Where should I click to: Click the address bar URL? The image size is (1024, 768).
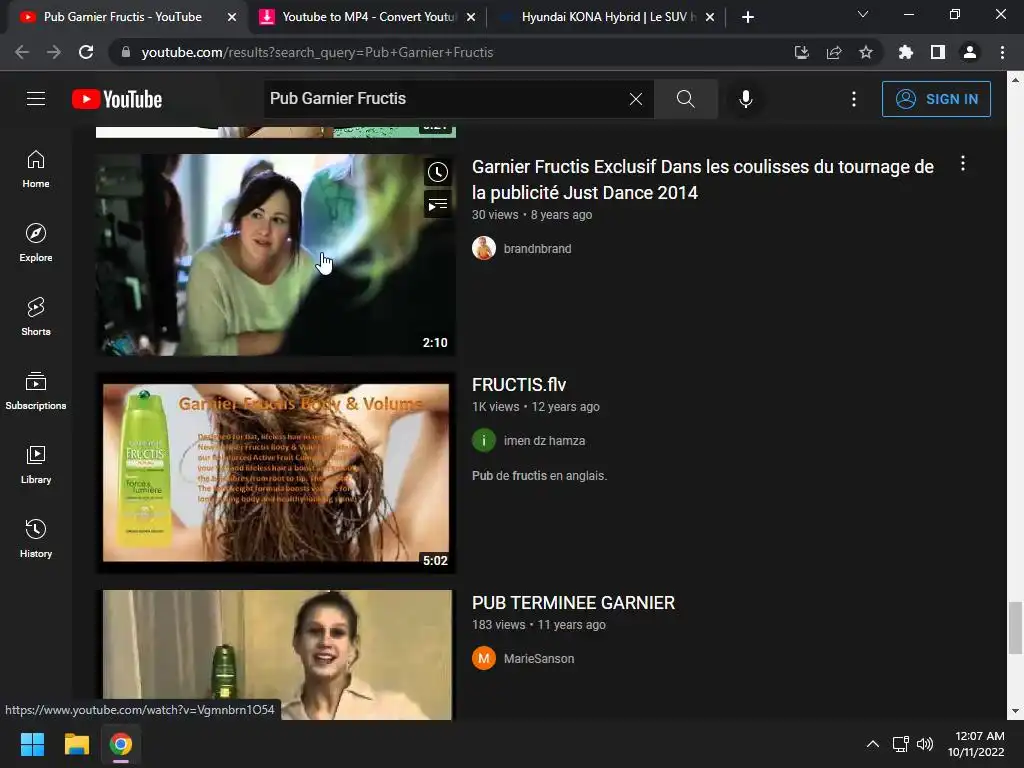pos(317,52)
